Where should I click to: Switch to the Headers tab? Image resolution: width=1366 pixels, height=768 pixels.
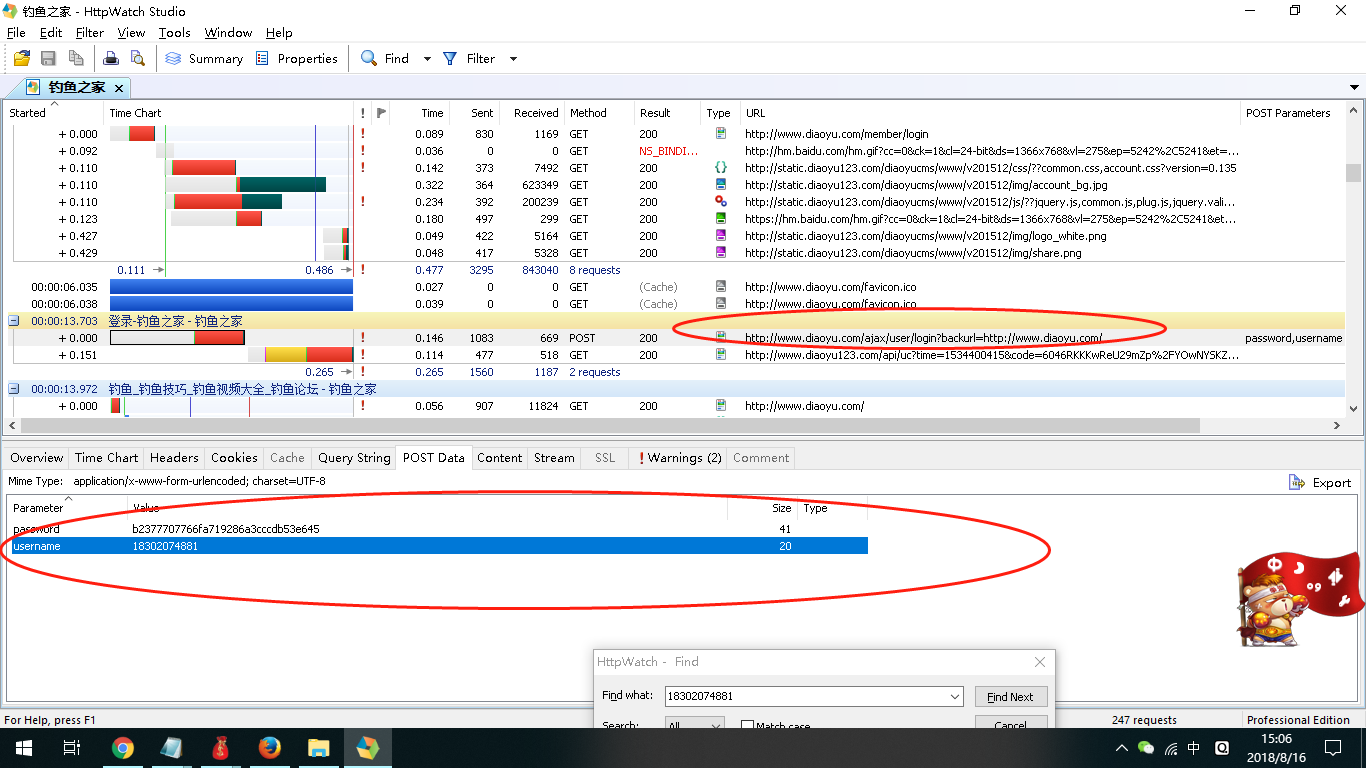(x=174, y=458)
